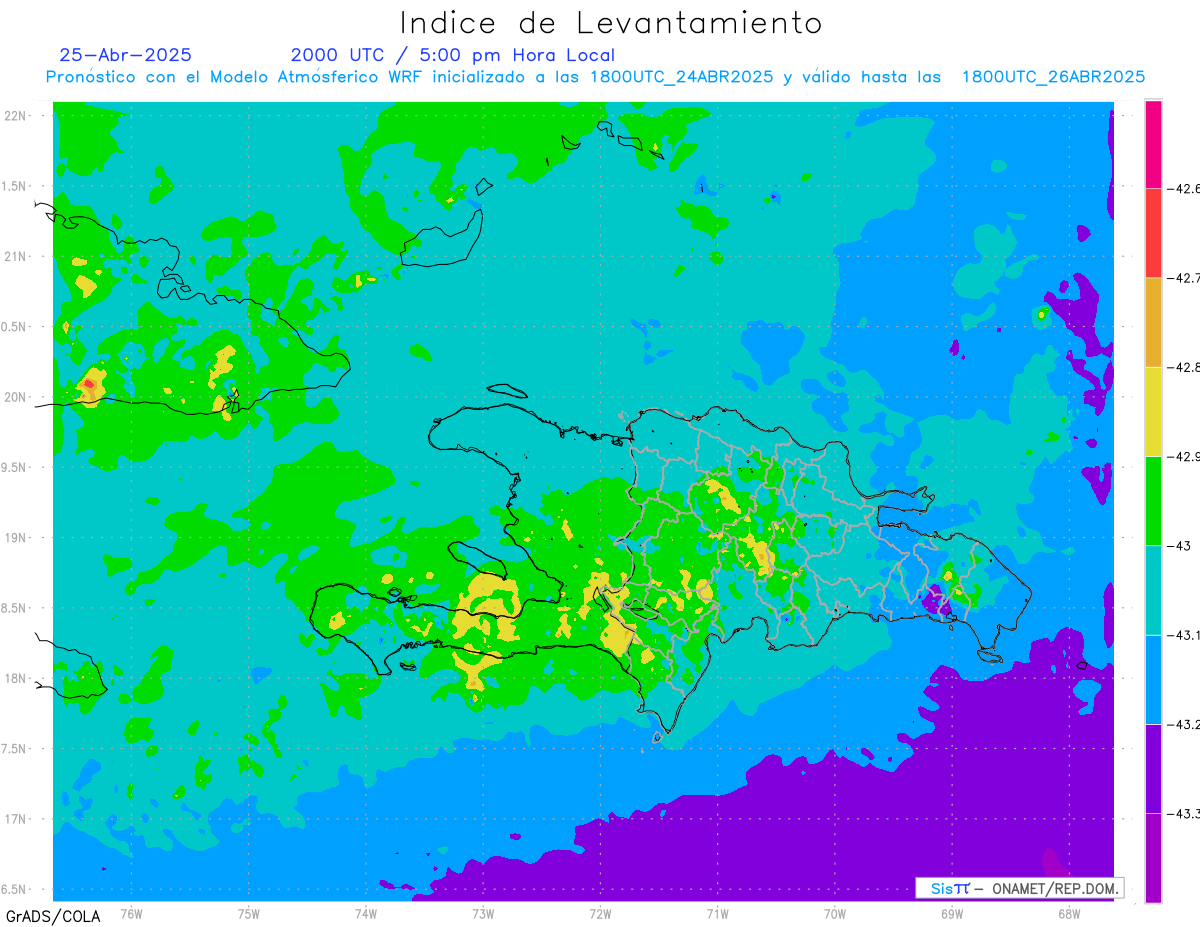Click the '6.5N' latitude label
Image resolution: width=1200 pixels, height=927 pixels.
pyautogui.click(x=15, y=889)
